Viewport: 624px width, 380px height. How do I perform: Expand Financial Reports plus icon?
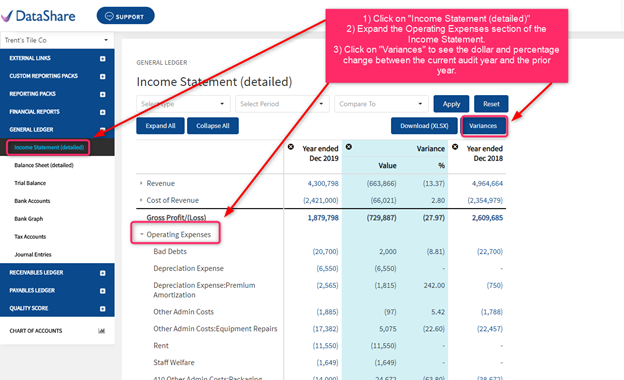[103, 112]
